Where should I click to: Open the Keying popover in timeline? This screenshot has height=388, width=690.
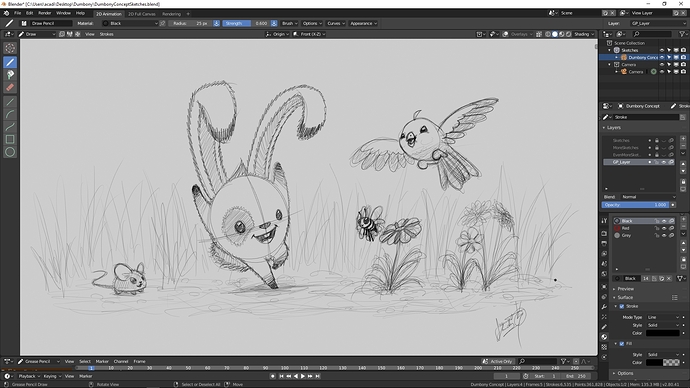coord(51,377)
